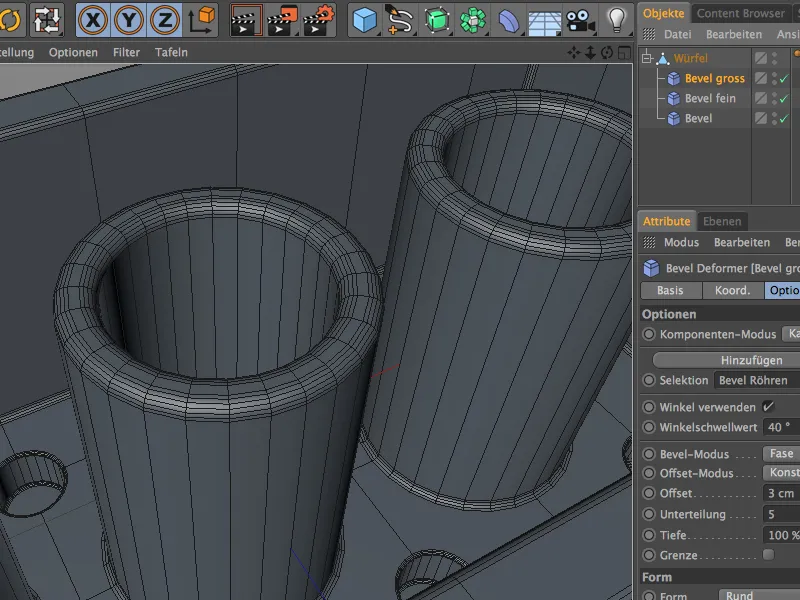Open the Modus menu in Attribute Manager
The width and height of the screenshot is (800, 600).
pyautogui.click(x=681, y=242)
